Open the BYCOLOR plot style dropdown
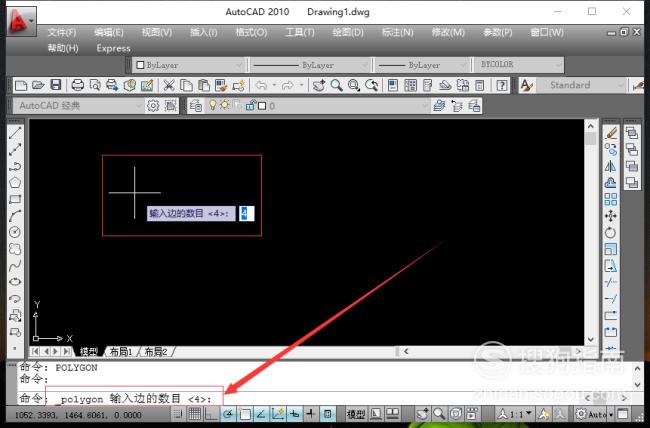The image size is (650, 428). click(519, 65)
